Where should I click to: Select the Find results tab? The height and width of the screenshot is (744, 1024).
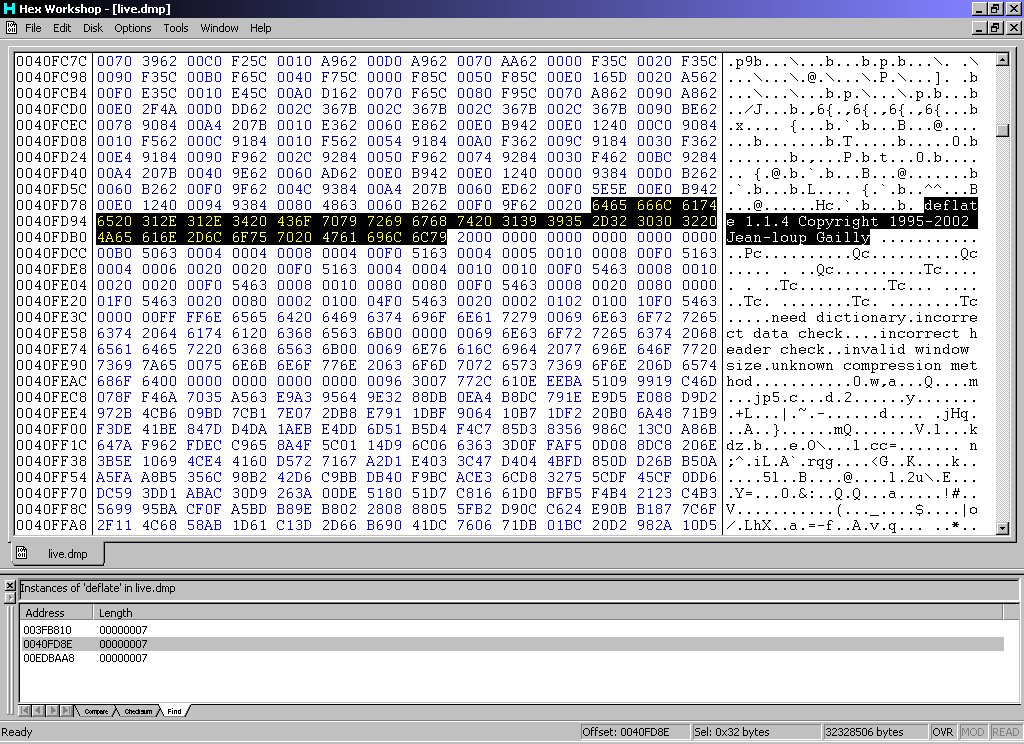tap(174, 711)
